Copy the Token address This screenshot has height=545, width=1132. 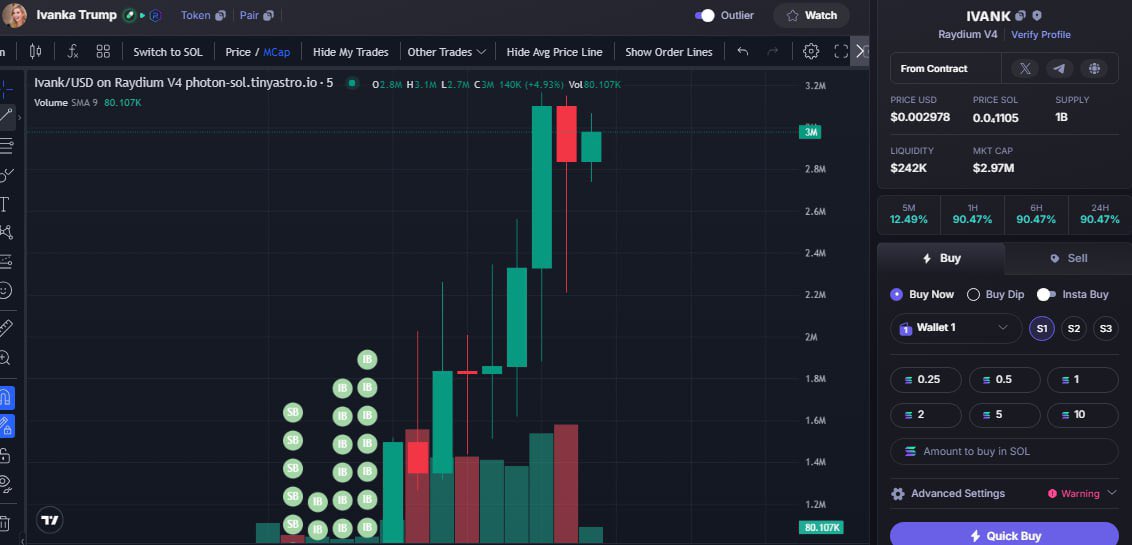click(221, 15)
